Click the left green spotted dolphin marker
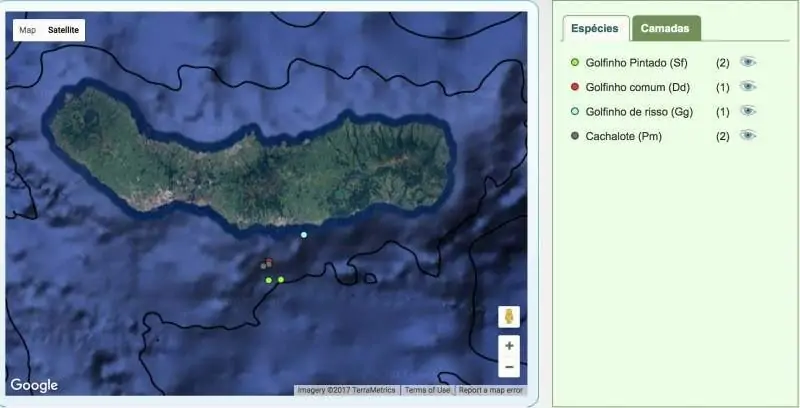800x408 pixels. click(x=269, y=280)
